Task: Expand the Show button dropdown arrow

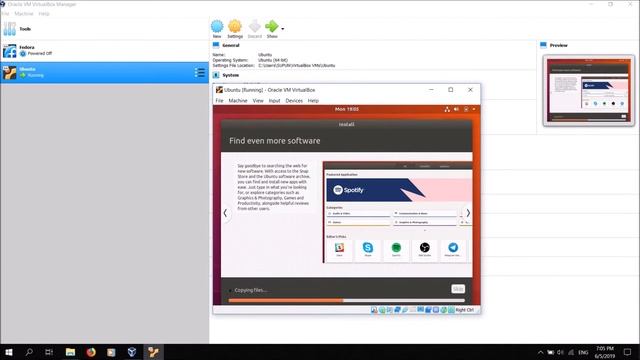Action: tap(282, 29)
